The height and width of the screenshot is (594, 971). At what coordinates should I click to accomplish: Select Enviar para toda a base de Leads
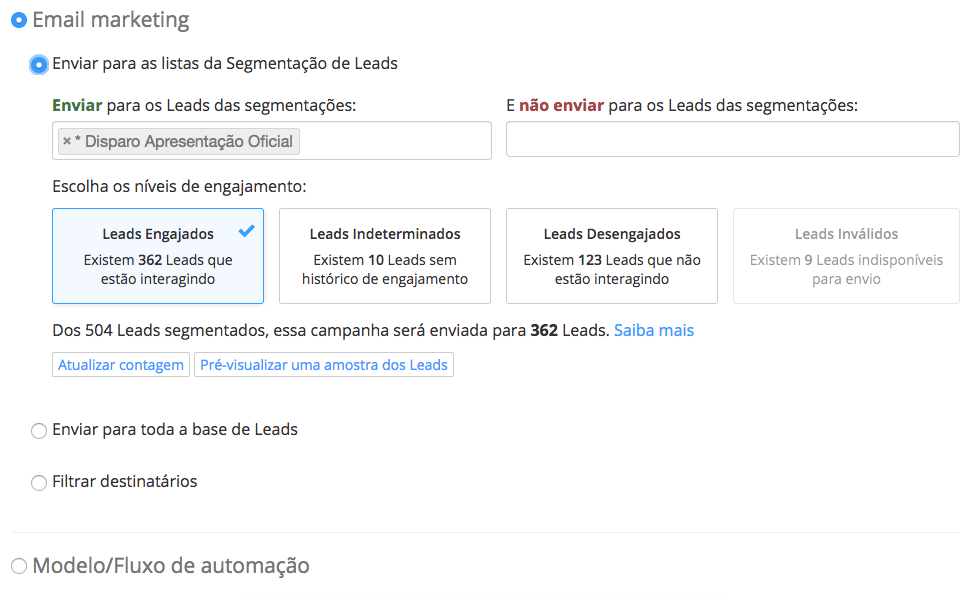(x=39, y=430)
